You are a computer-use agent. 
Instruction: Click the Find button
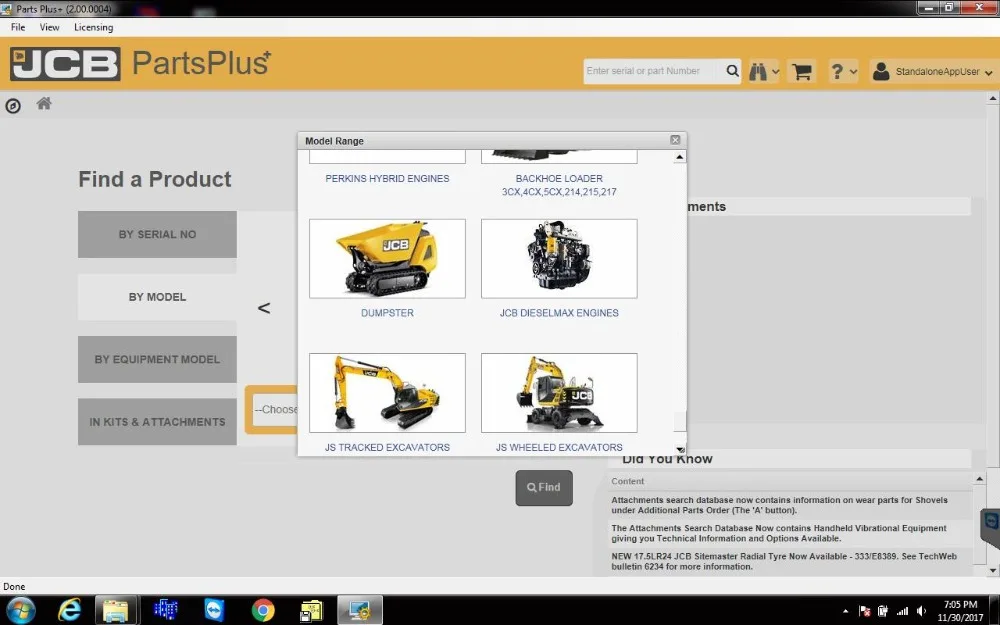click(543, 487)
